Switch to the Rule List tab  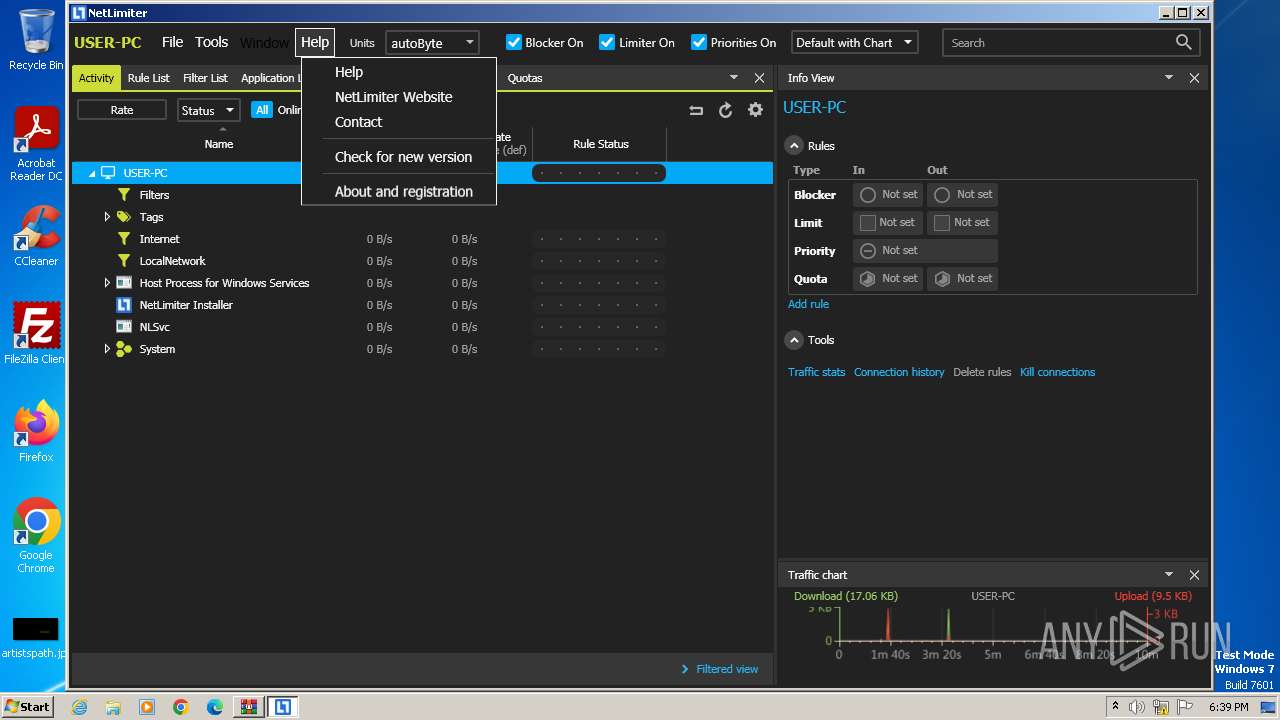(x=149, y=78)
